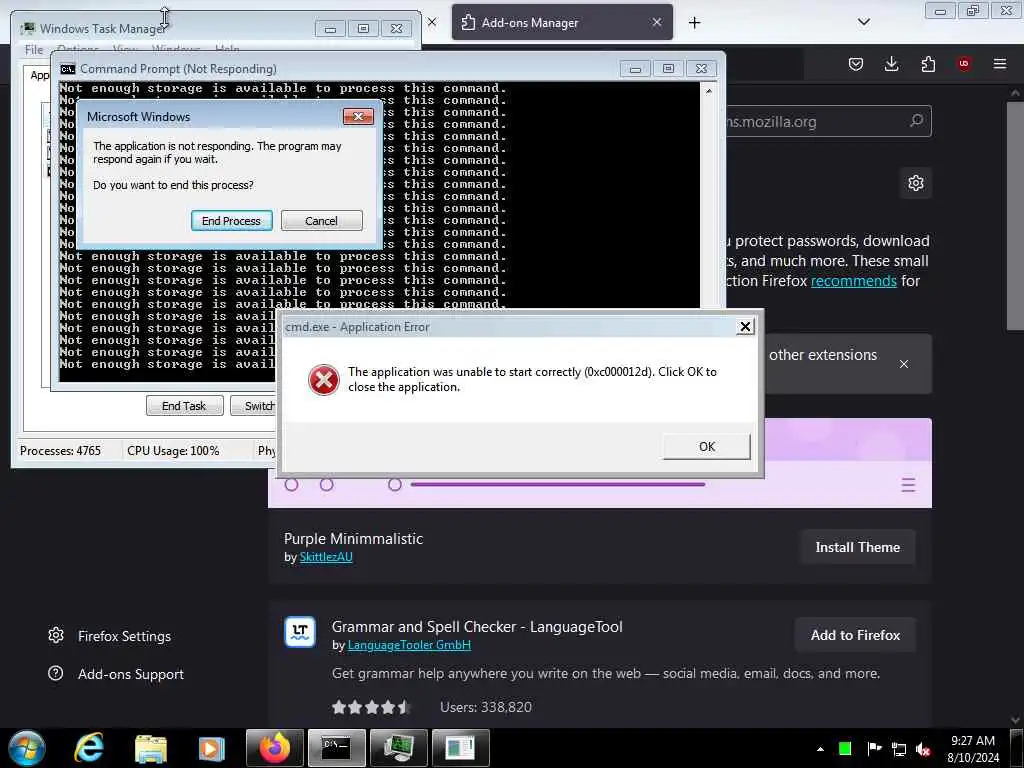Click the taskbar clock and date

pyautogui.click(x=973, y=749)
